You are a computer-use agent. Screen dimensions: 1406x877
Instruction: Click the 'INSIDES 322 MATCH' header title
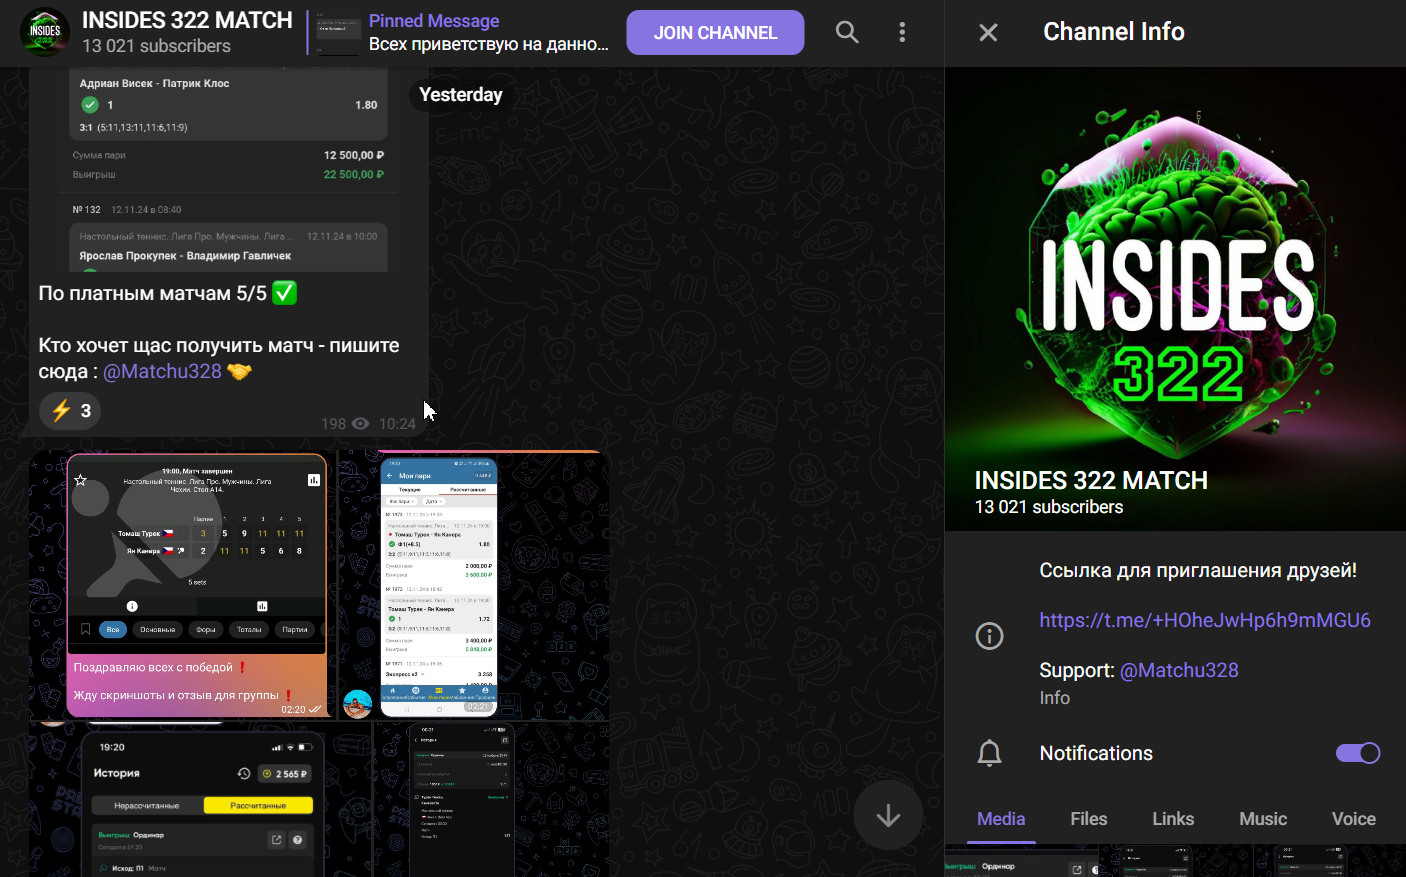(187, 20)
